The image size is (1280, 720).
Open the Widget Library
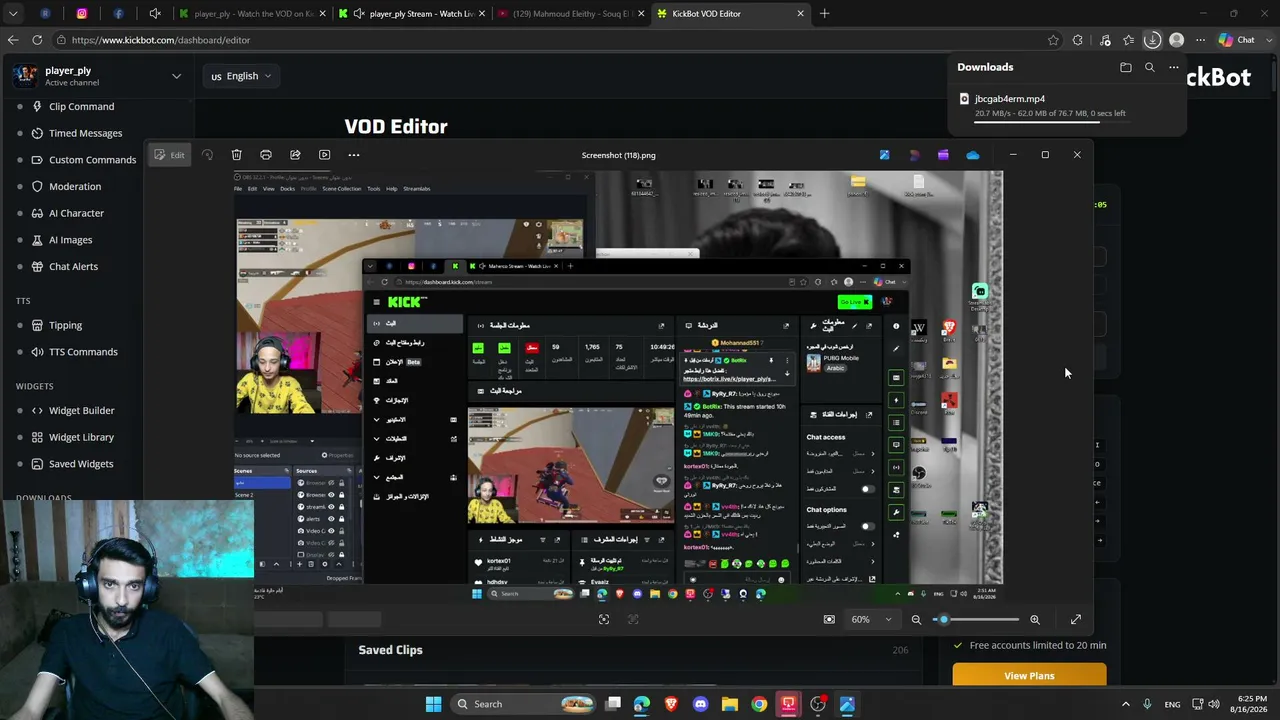click(x=81, y=437)
